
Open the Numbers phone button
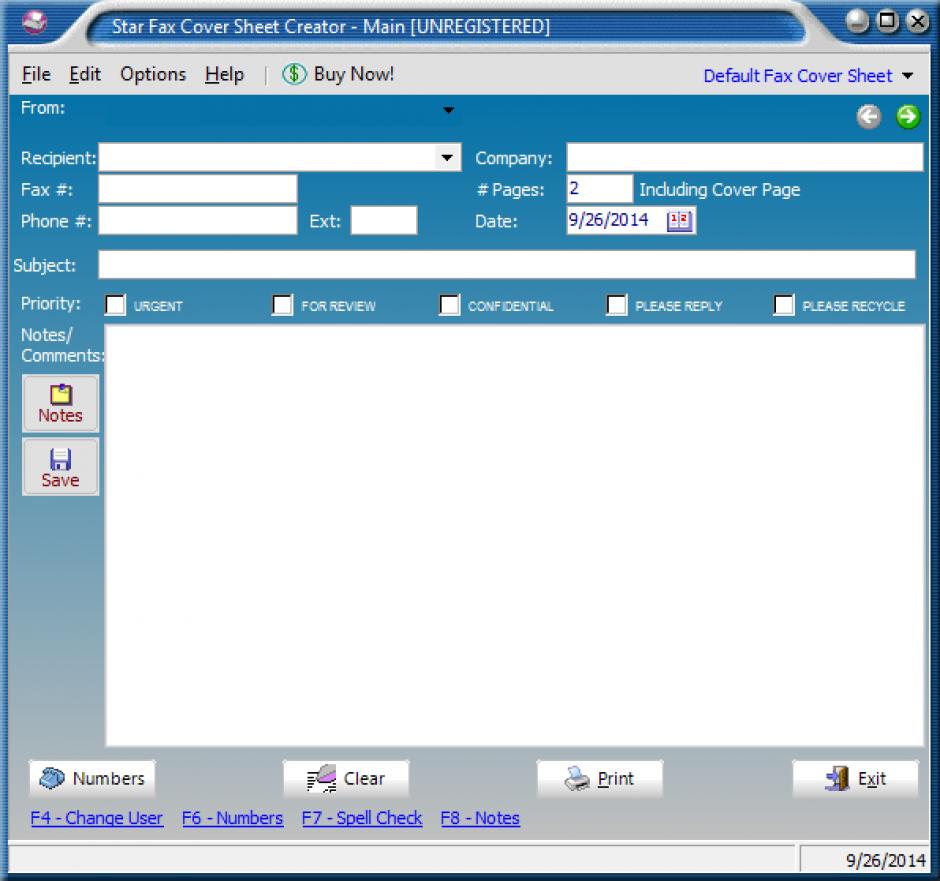click(x=92, y=779)
